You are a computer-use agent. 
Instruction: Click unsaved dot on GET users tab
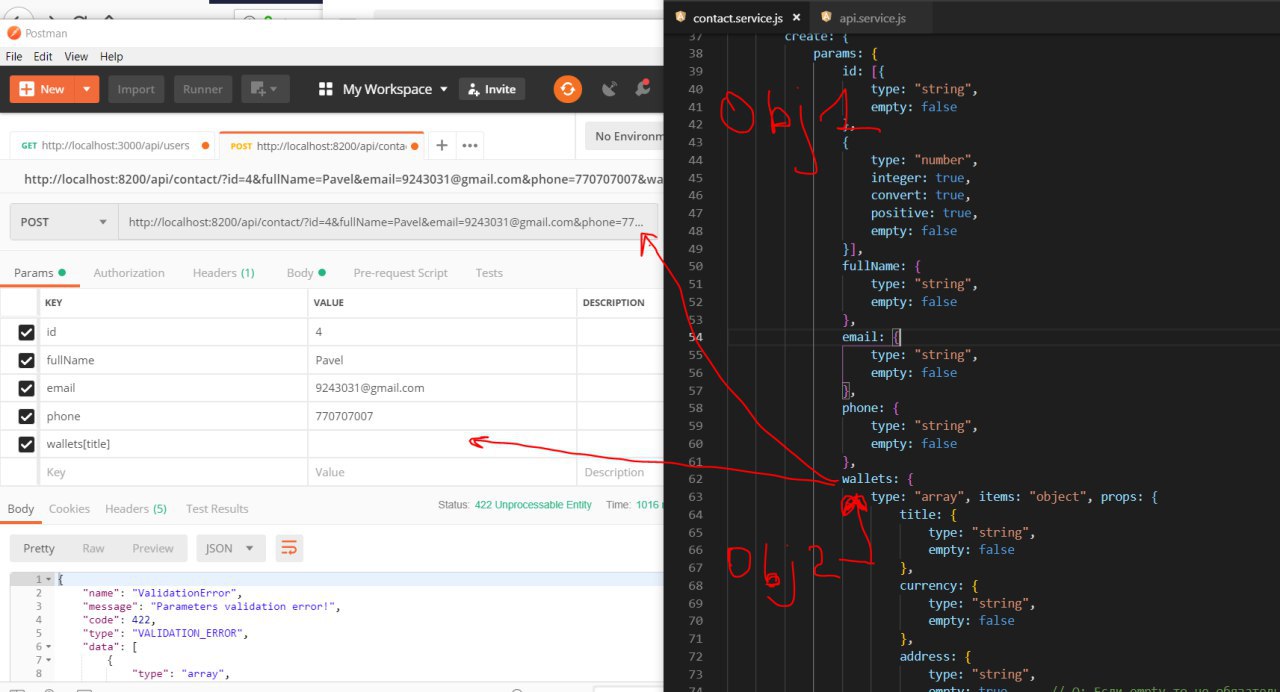point(205,145)
